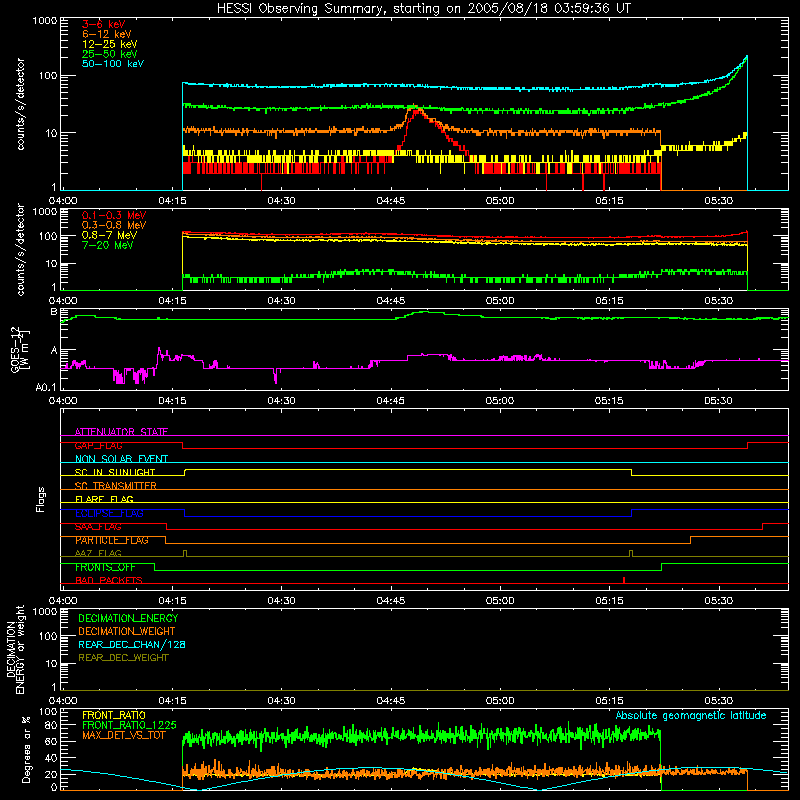
Task: Click the Degrees or % axis label
Action: (26, 749)
